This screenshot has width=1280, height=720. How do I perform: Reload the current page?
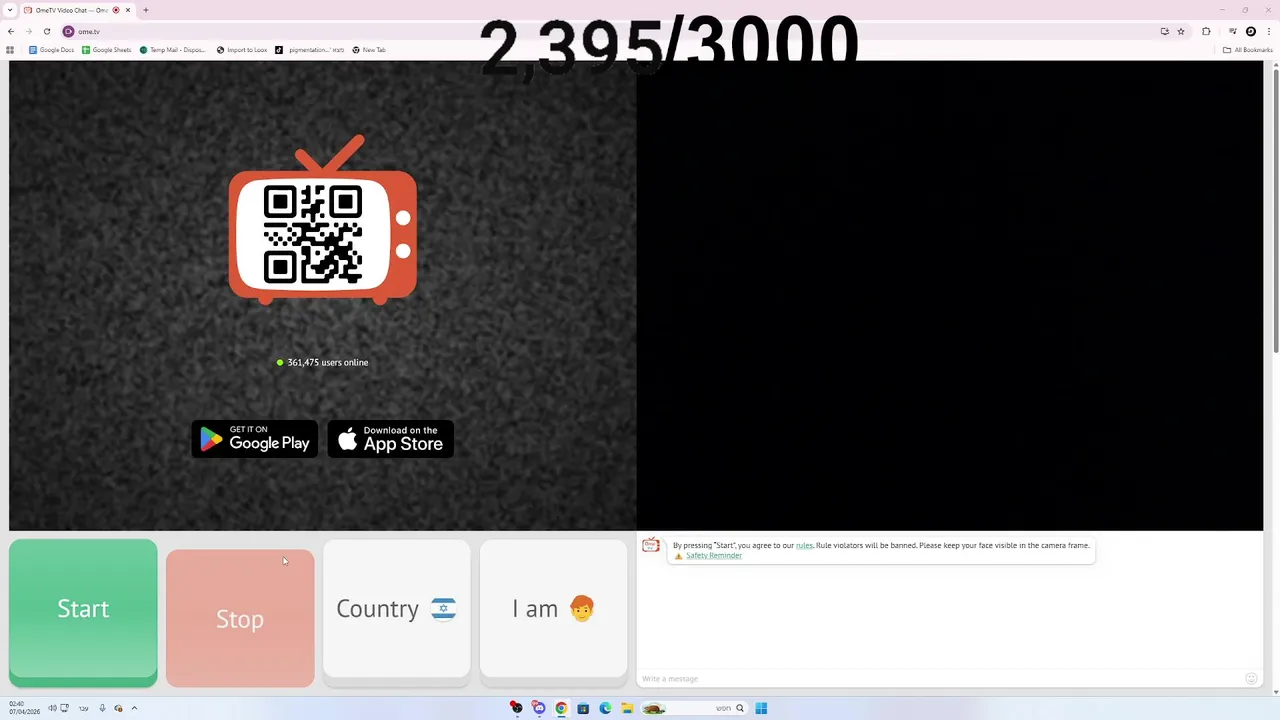click(x=46, y=31)
